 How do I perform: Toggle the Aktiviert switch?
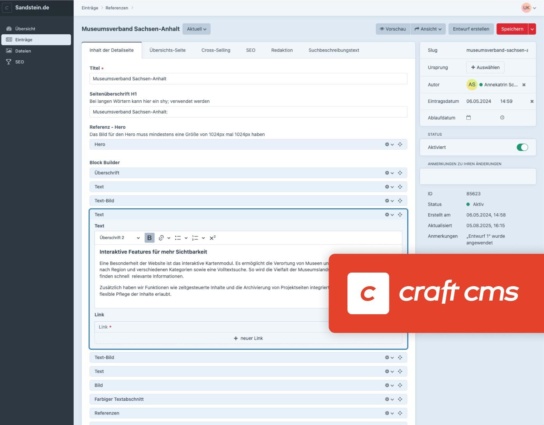tap(522, 147)
